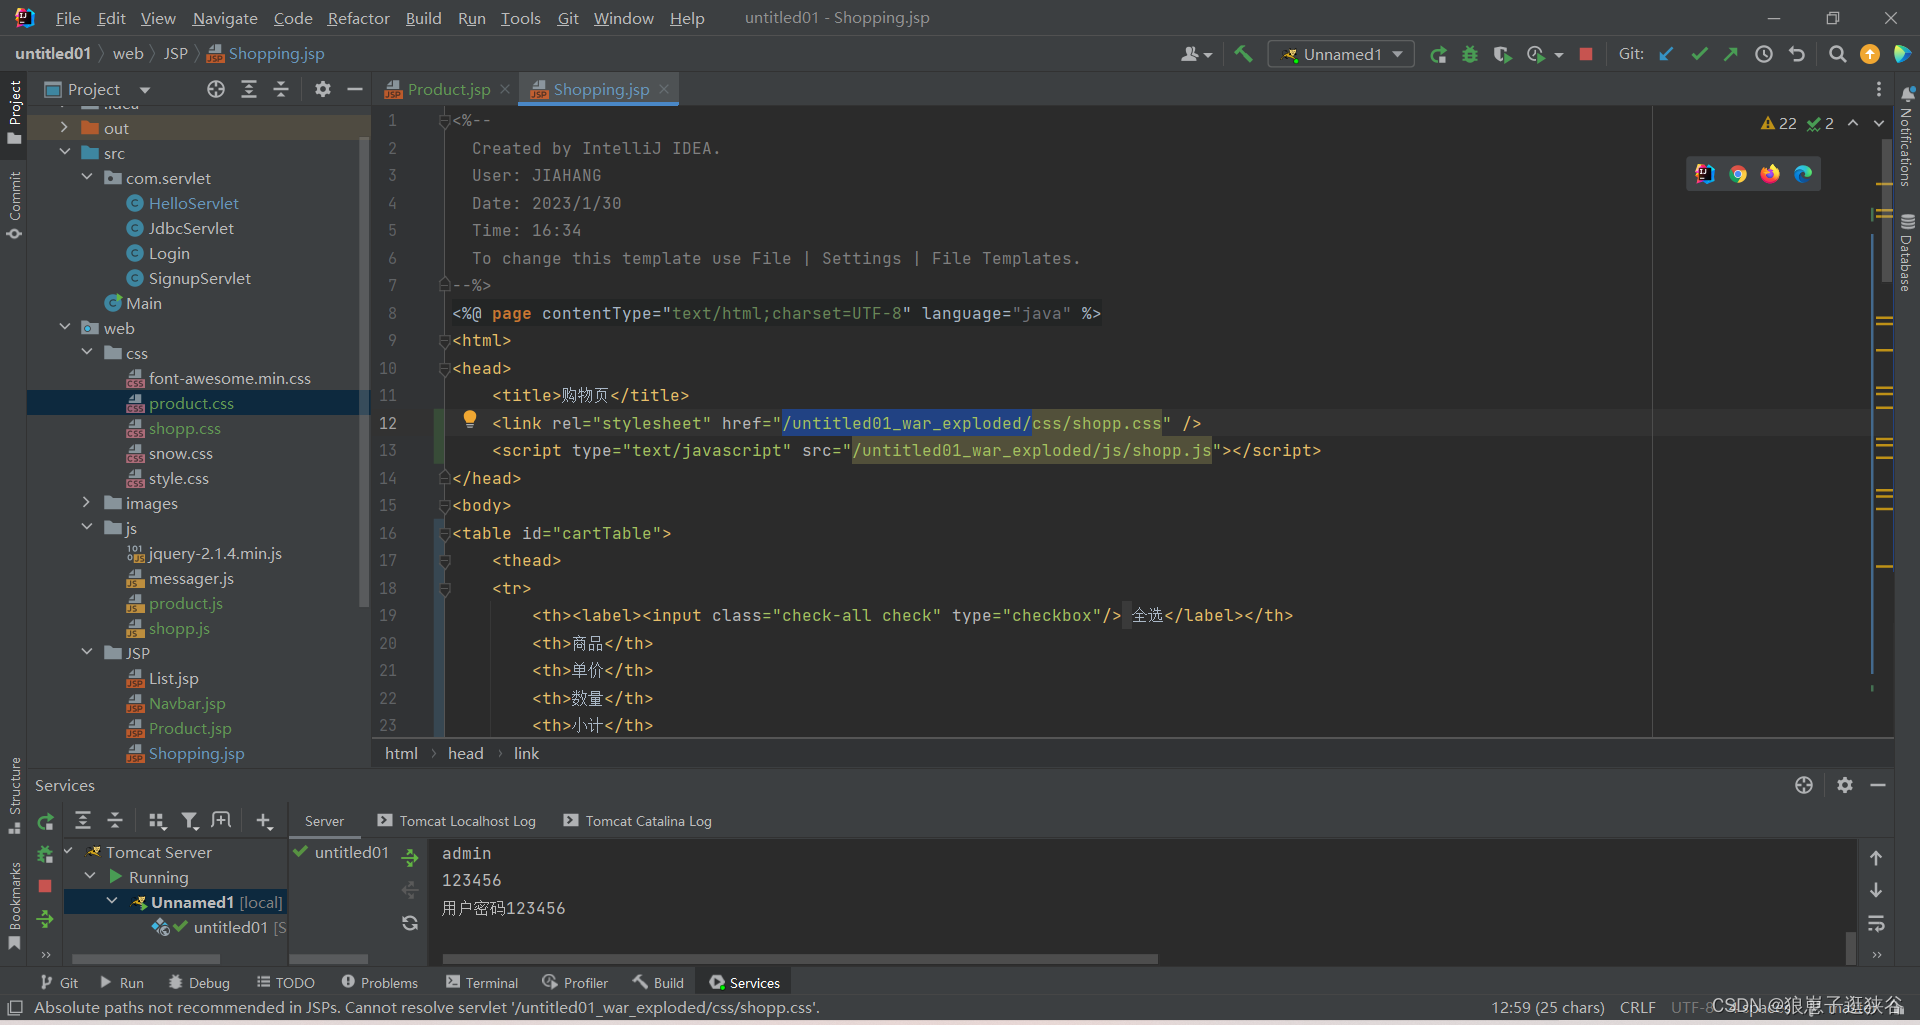1920x1025 pixels.
Task: Switch to the Tomcat Catalina Log tab
Action: point(647,820)
